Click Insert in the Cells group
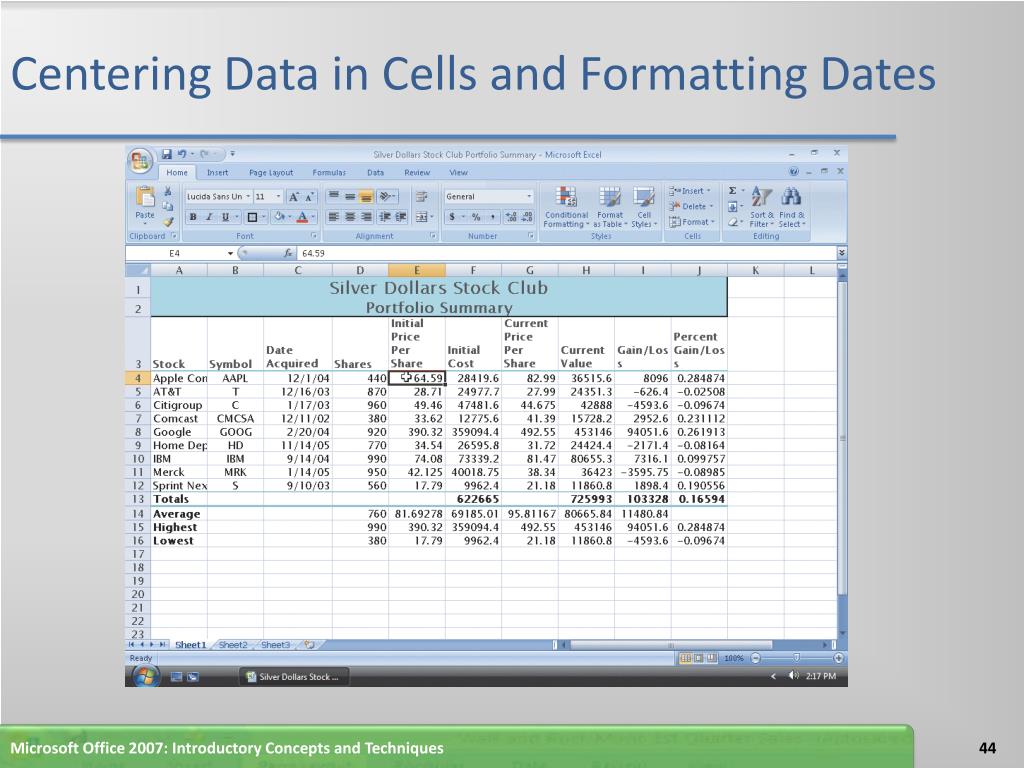The width and height of the screenshot is (1024, 768). (690, 191)
